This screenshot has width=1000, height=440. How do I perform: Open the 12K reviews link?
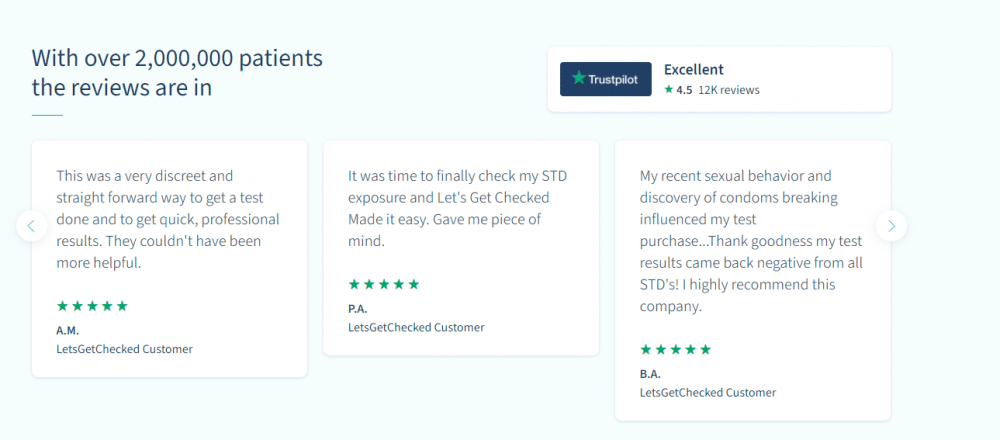tap(728, 90)
